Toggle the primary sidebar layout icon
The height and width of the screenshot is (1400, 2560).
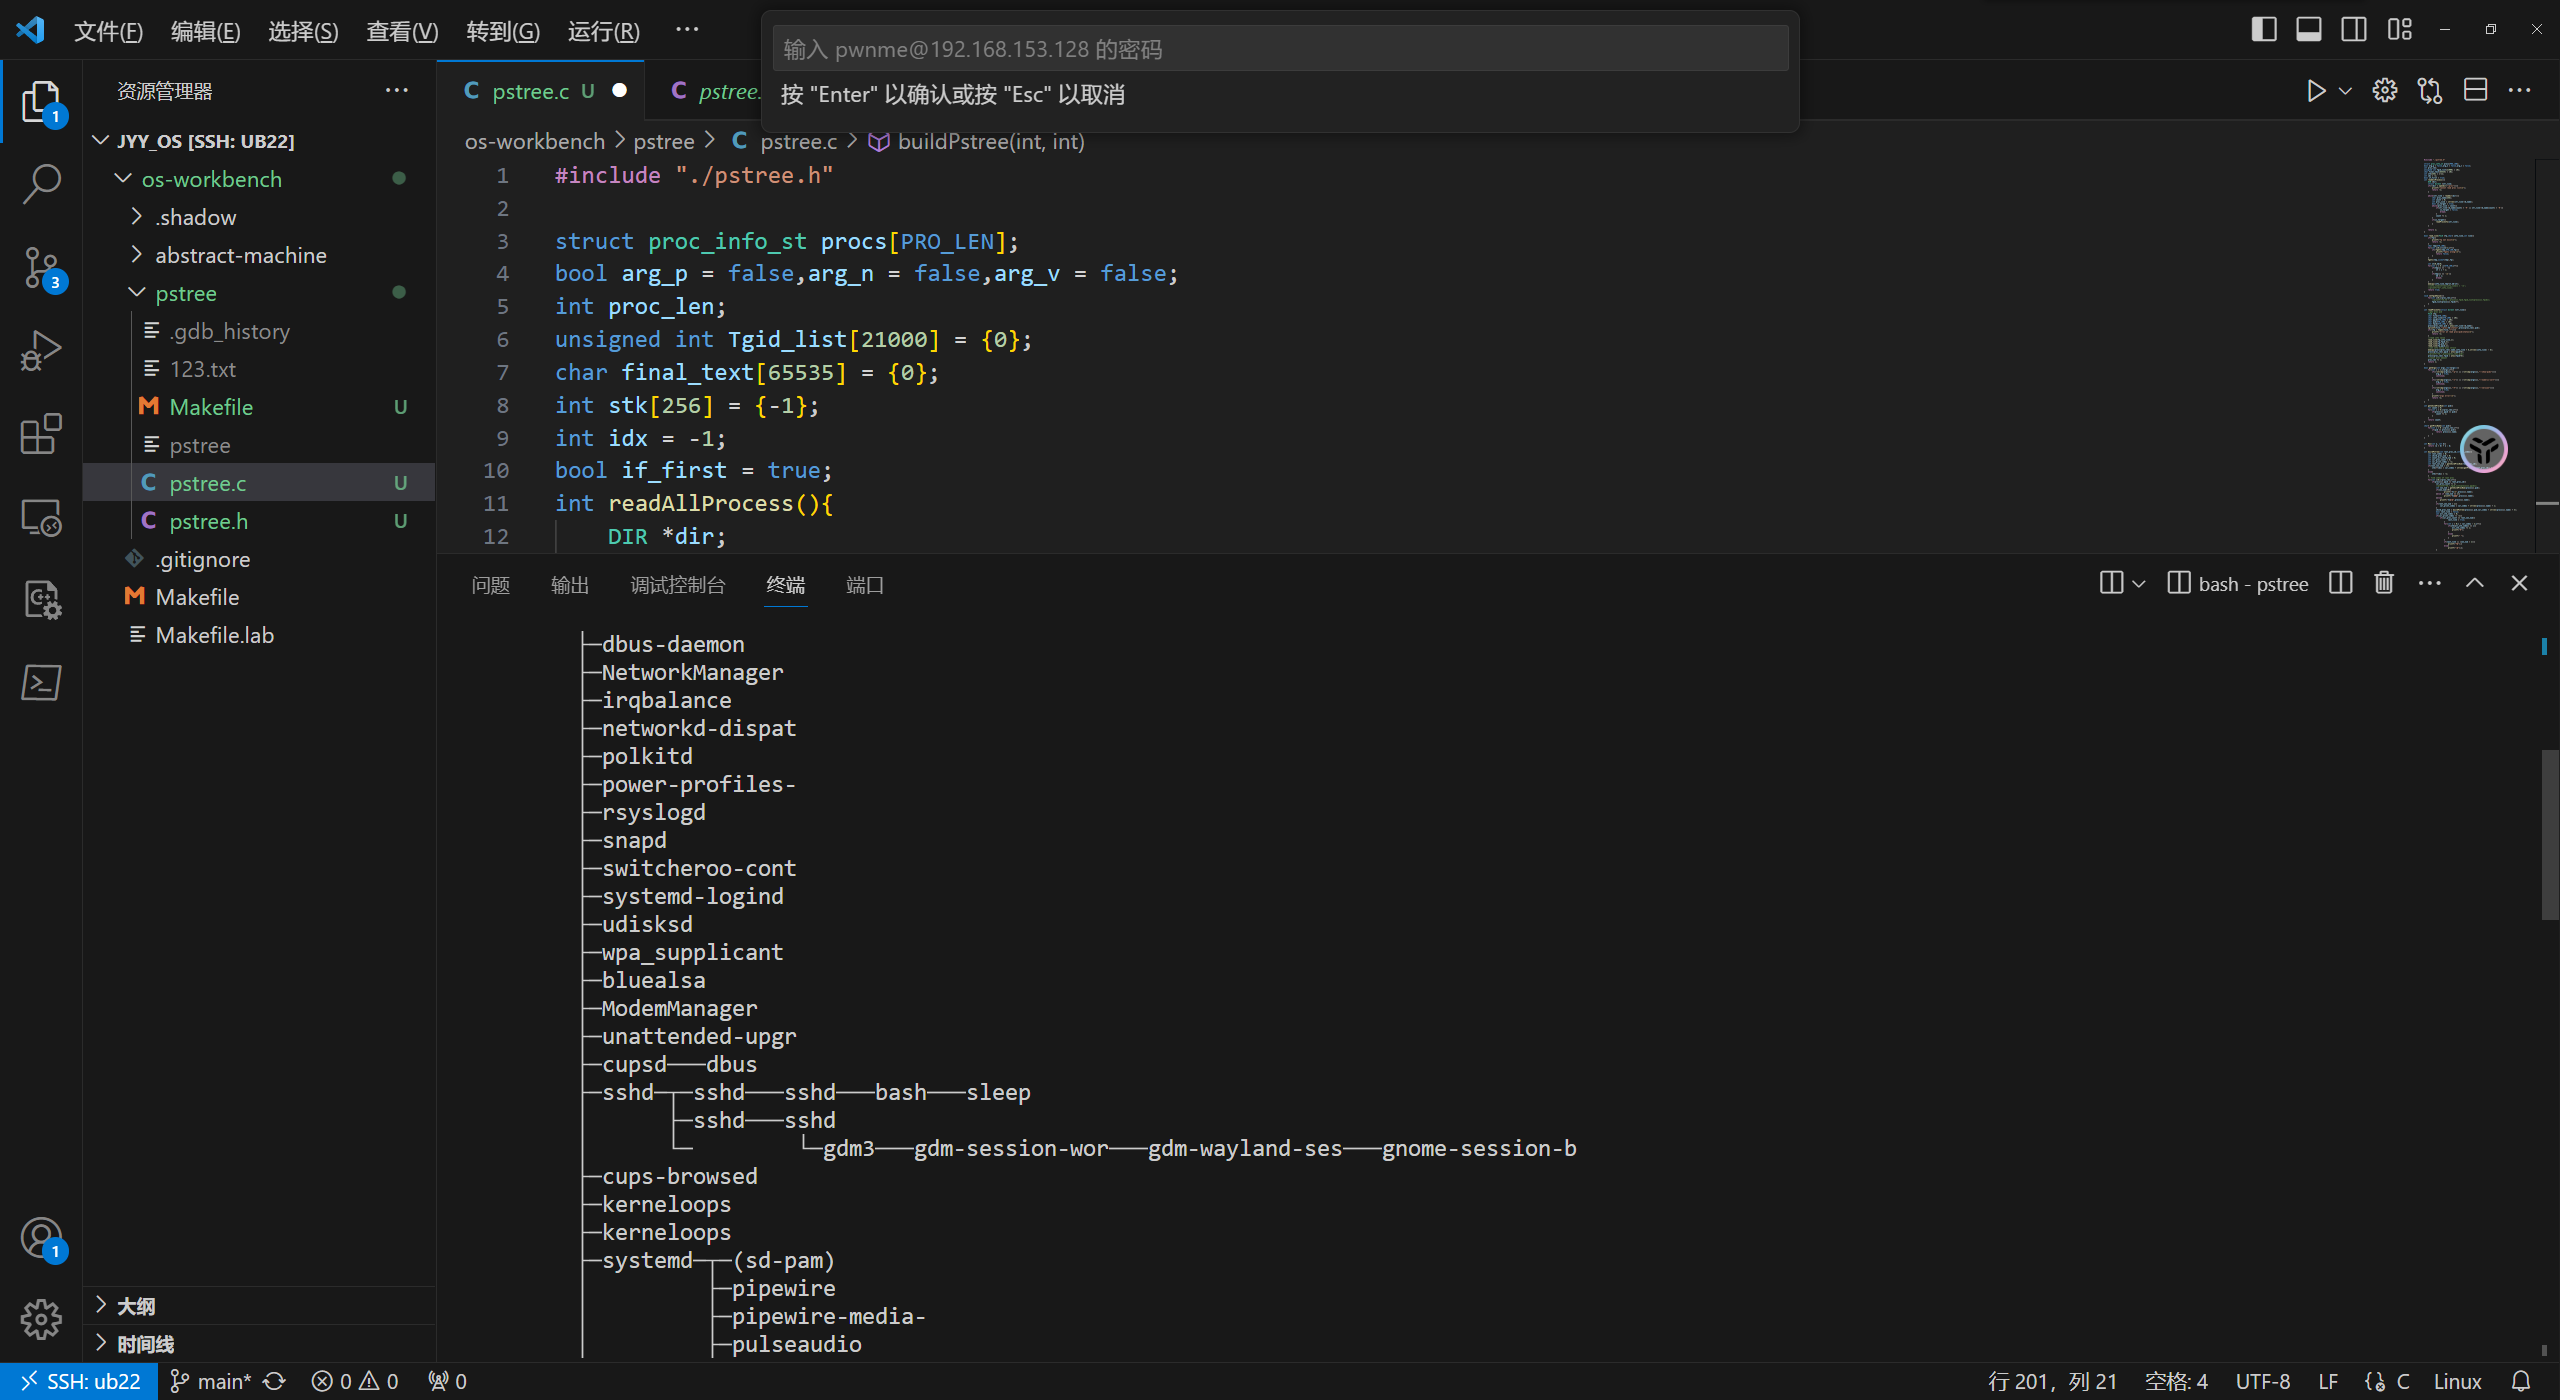pos(2264,30)
